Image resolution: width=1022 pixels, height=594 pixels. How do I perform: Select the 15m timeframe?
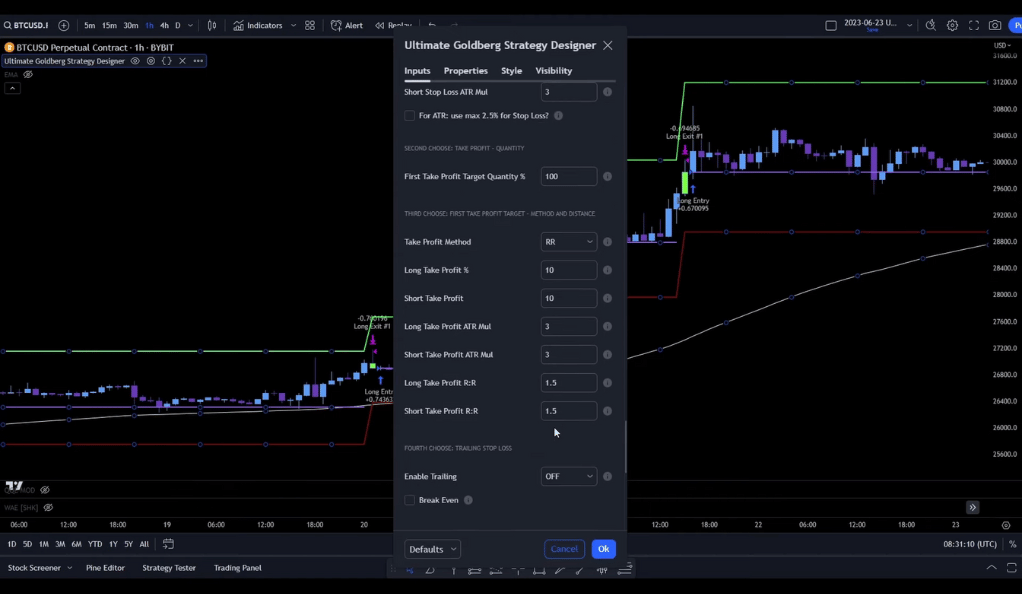[x=109, y=25]
